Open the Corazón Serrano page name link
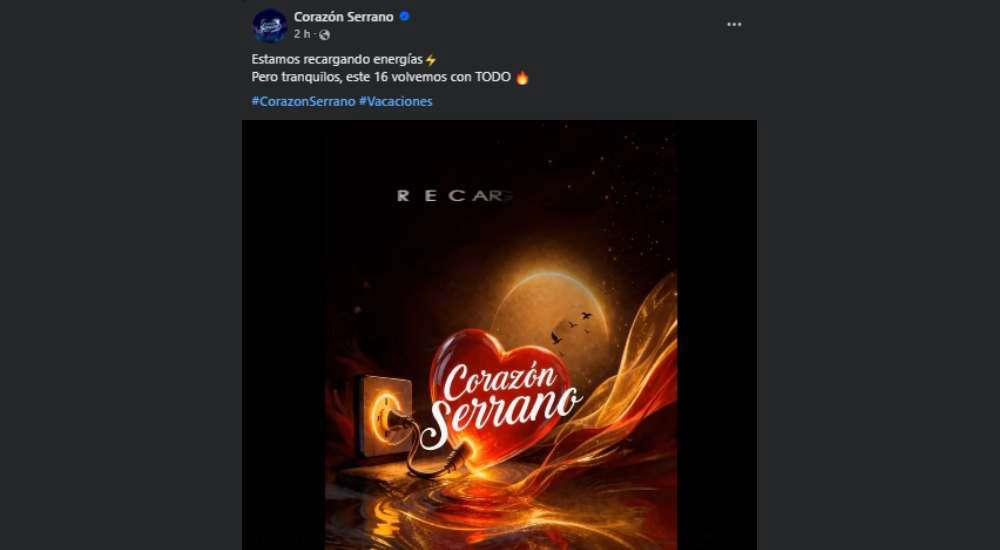 pyautogui.click(x=343, y=17)
